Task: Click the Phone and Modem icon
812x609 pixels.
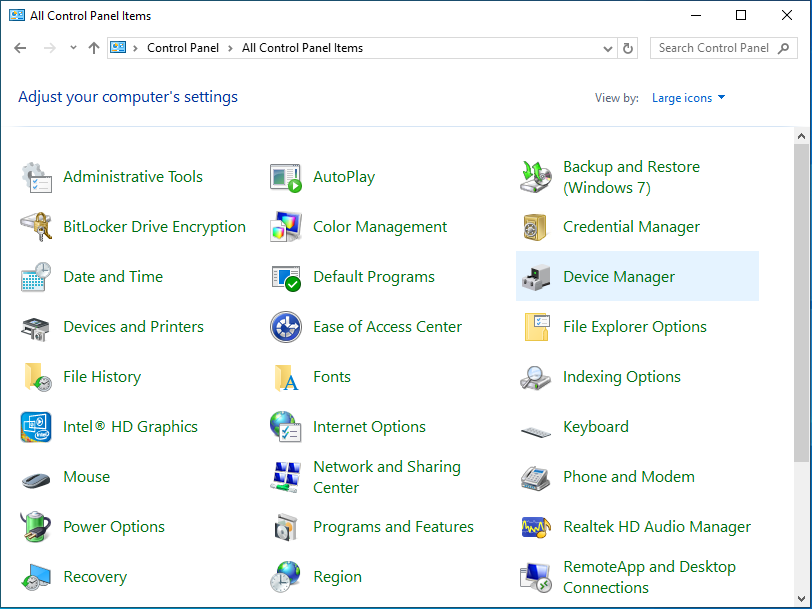Action: [536, 477]
